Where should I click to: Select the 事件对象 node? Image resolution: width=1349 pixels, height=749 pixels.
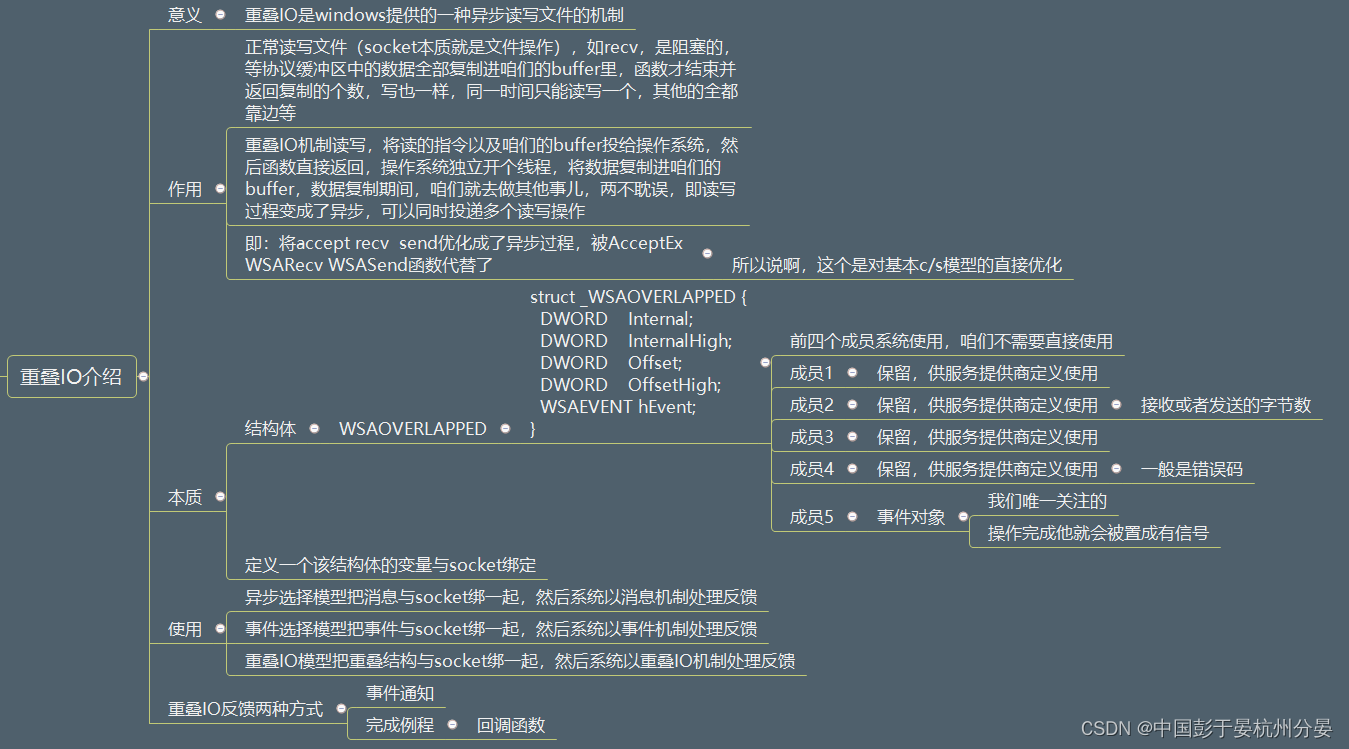click(x=911, y=517)
